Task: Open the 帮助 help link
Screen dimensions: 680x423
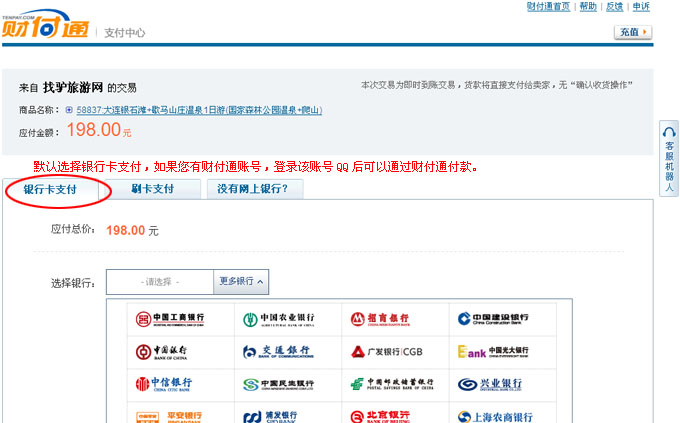Action: (x=588, y=7)
